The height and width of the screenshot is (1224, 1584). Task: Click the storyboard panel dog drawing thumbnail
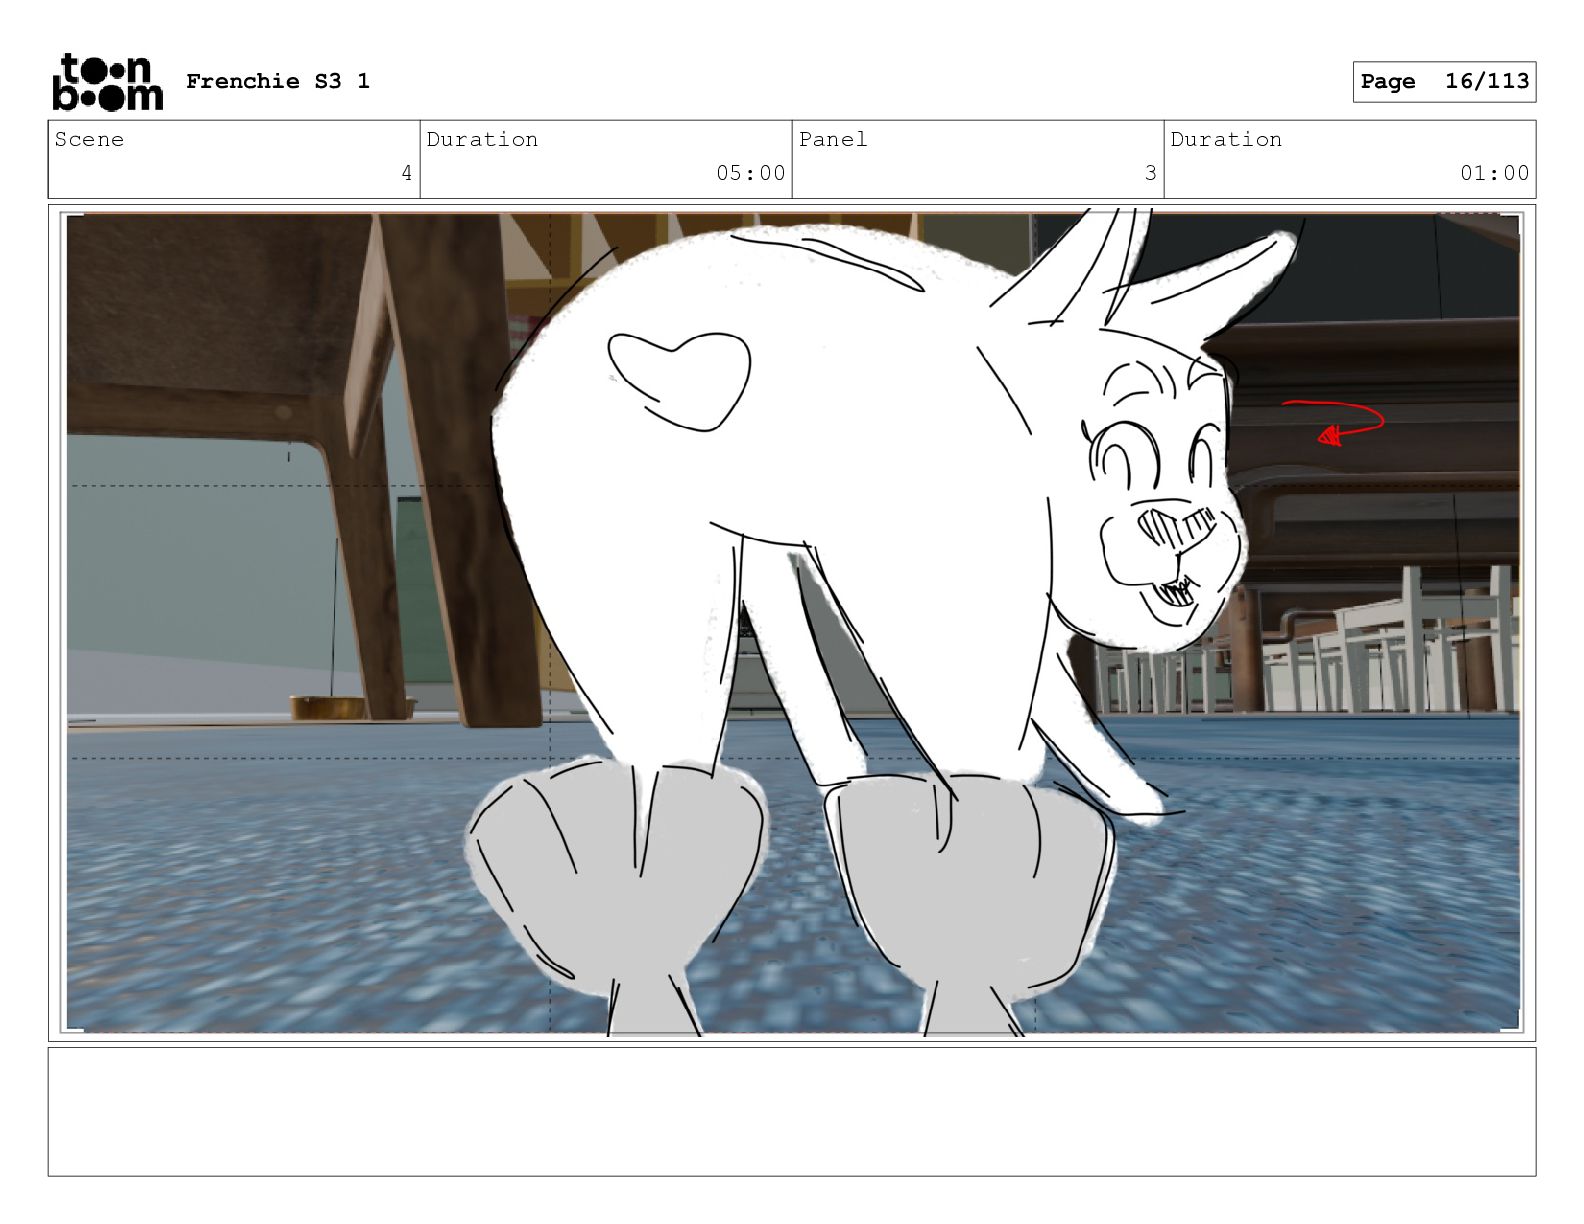click(x=792, y=623)
